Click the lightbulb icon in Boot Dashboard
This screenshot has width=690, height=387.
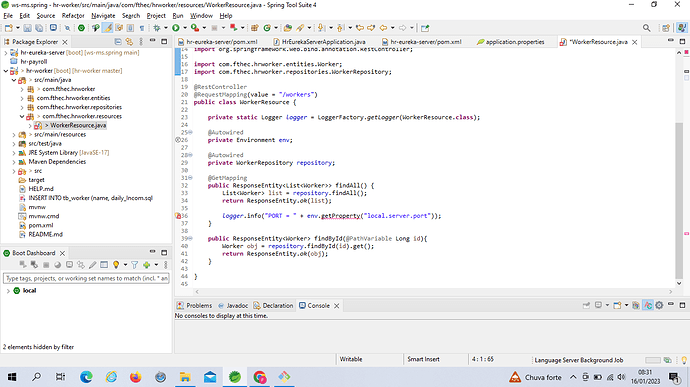pos(116,265)
